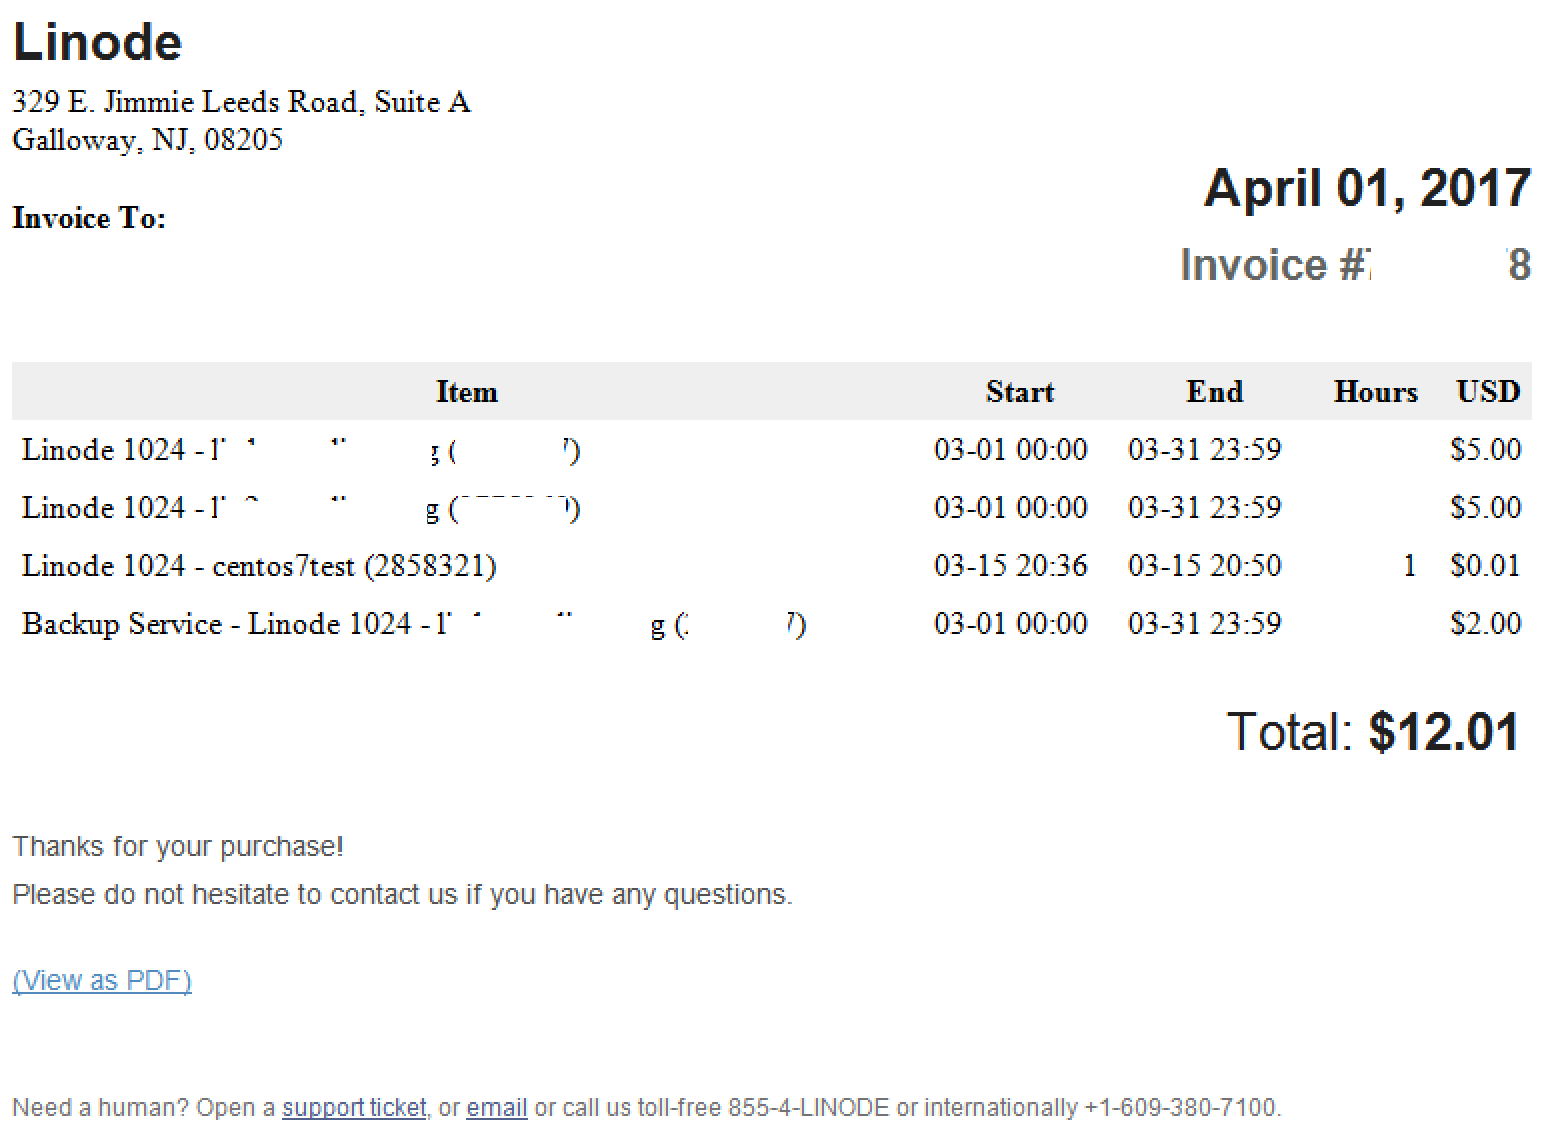Image resolution: width=1568 pixels, height=1142 pixels.
Task: Select the Start column header
Action: [x=1020, y=392]
